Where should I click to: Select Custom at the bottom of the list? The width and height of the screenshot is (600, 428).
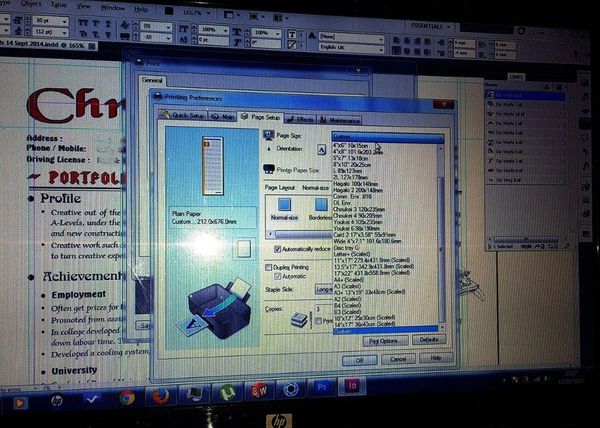click(x=385, y=331)
